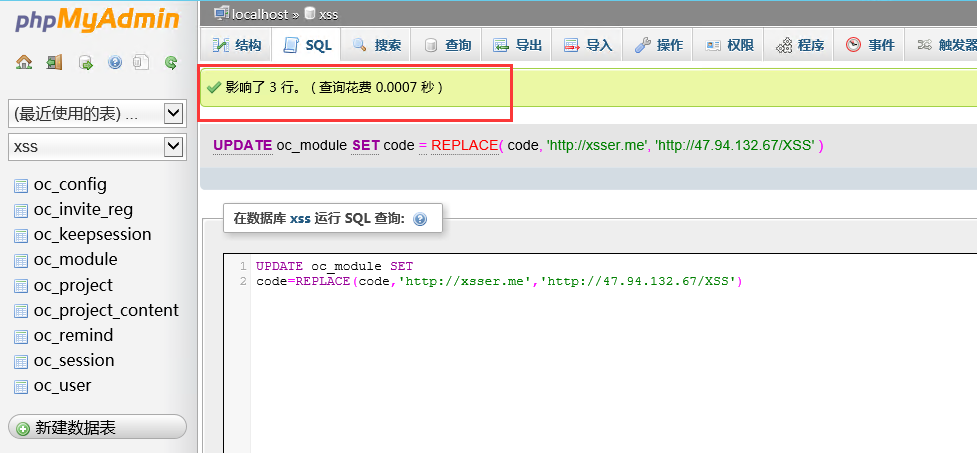Click the database icon beside xss breadcrumb

coord(310,13)
